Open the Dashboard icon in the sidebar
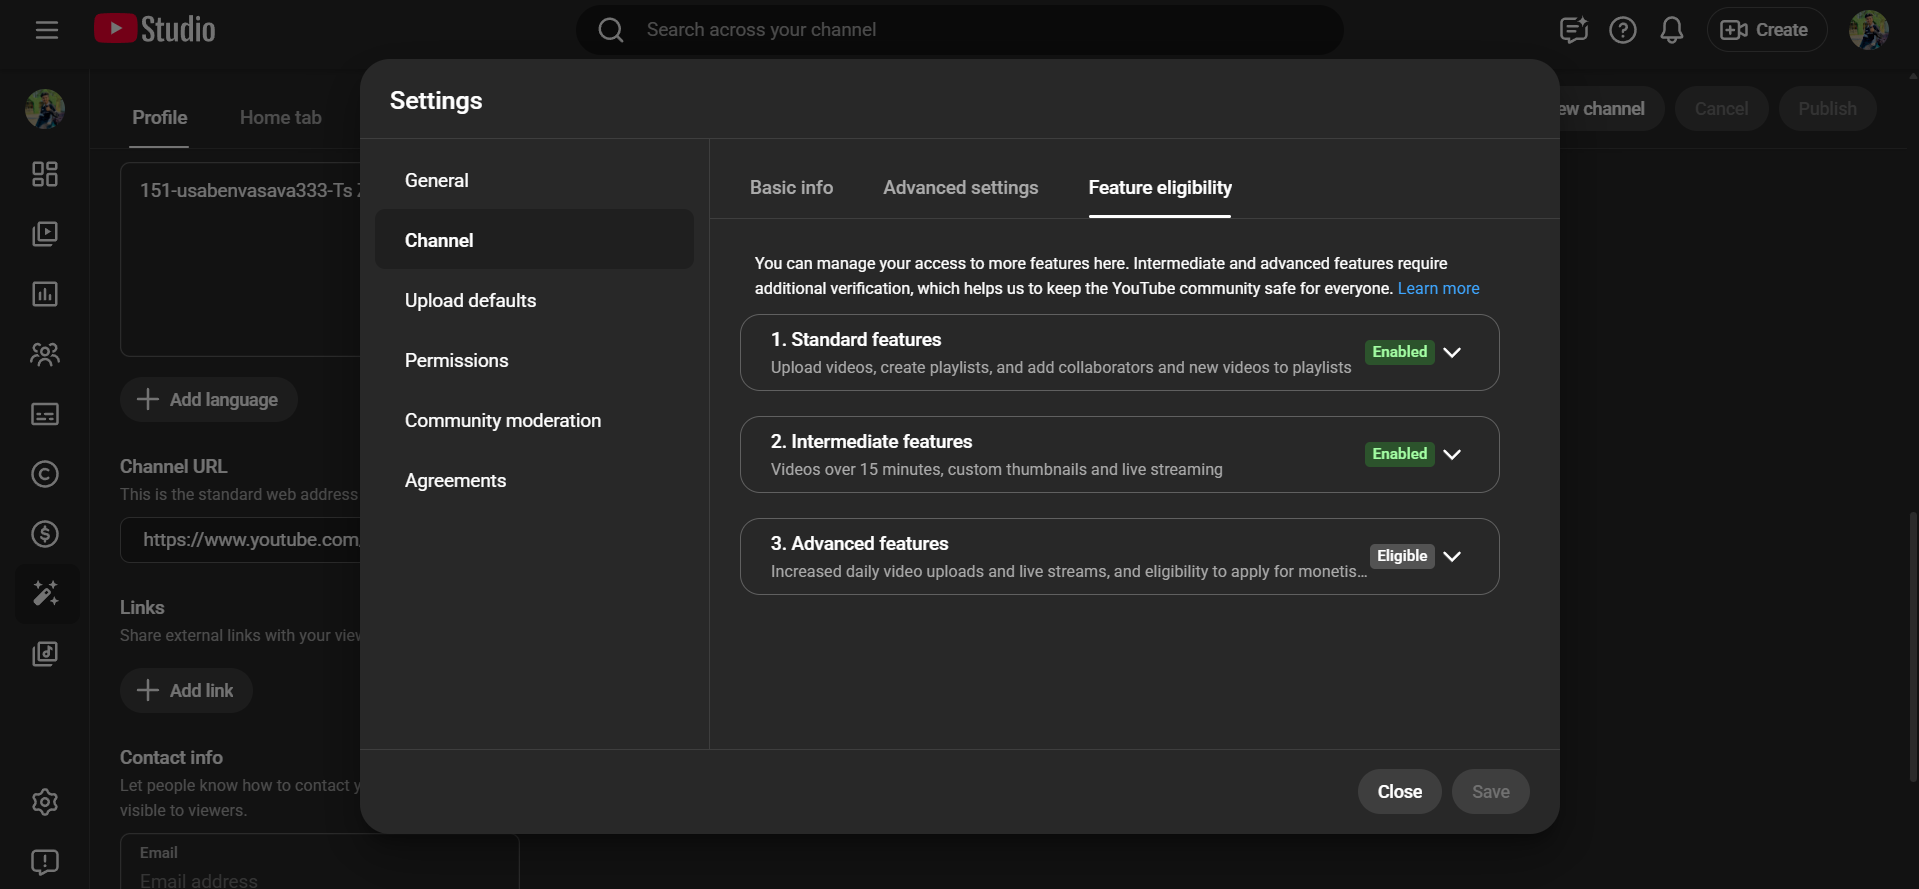 45,174
